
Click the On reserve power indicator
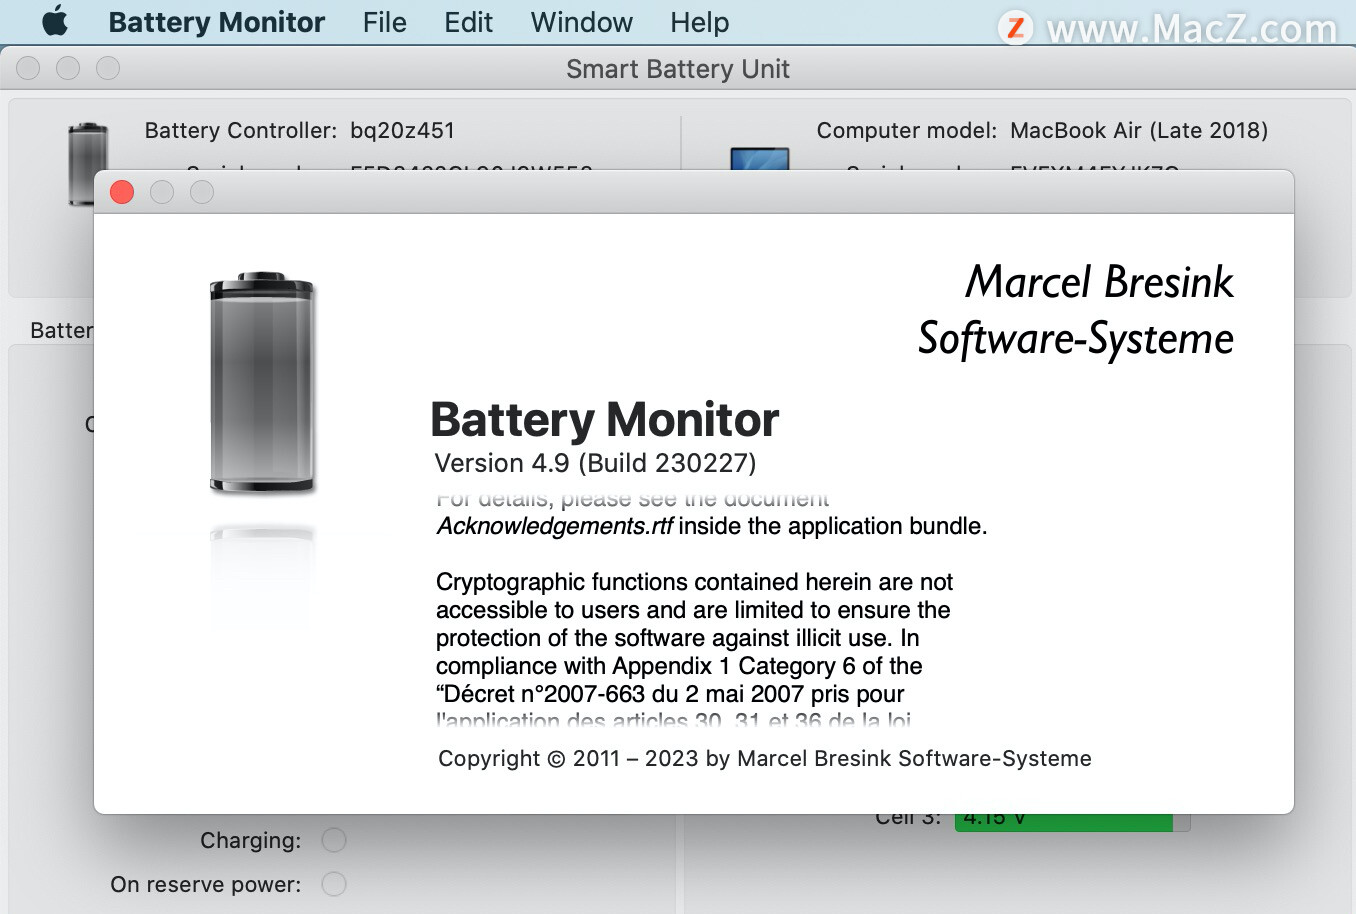coord(334,884)
